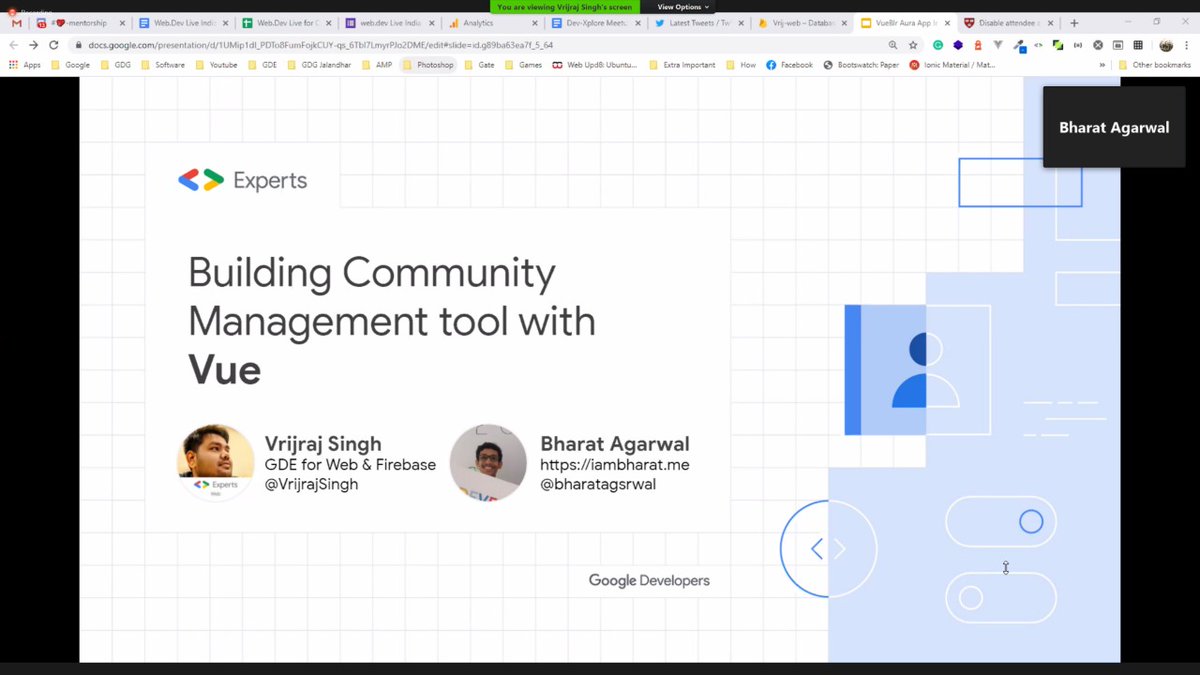Viewport: 1200px width, 675px height.
Task: Open the Apps grid shortcut
Action: tap(24, 65)
